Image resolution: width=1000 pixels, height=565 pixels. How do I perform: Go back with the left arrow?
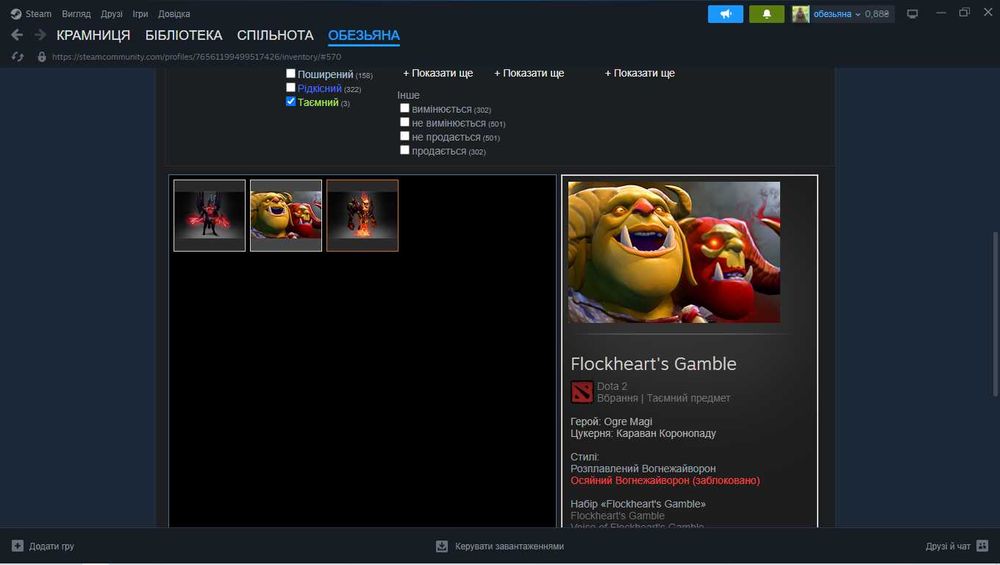pos(17,35)
